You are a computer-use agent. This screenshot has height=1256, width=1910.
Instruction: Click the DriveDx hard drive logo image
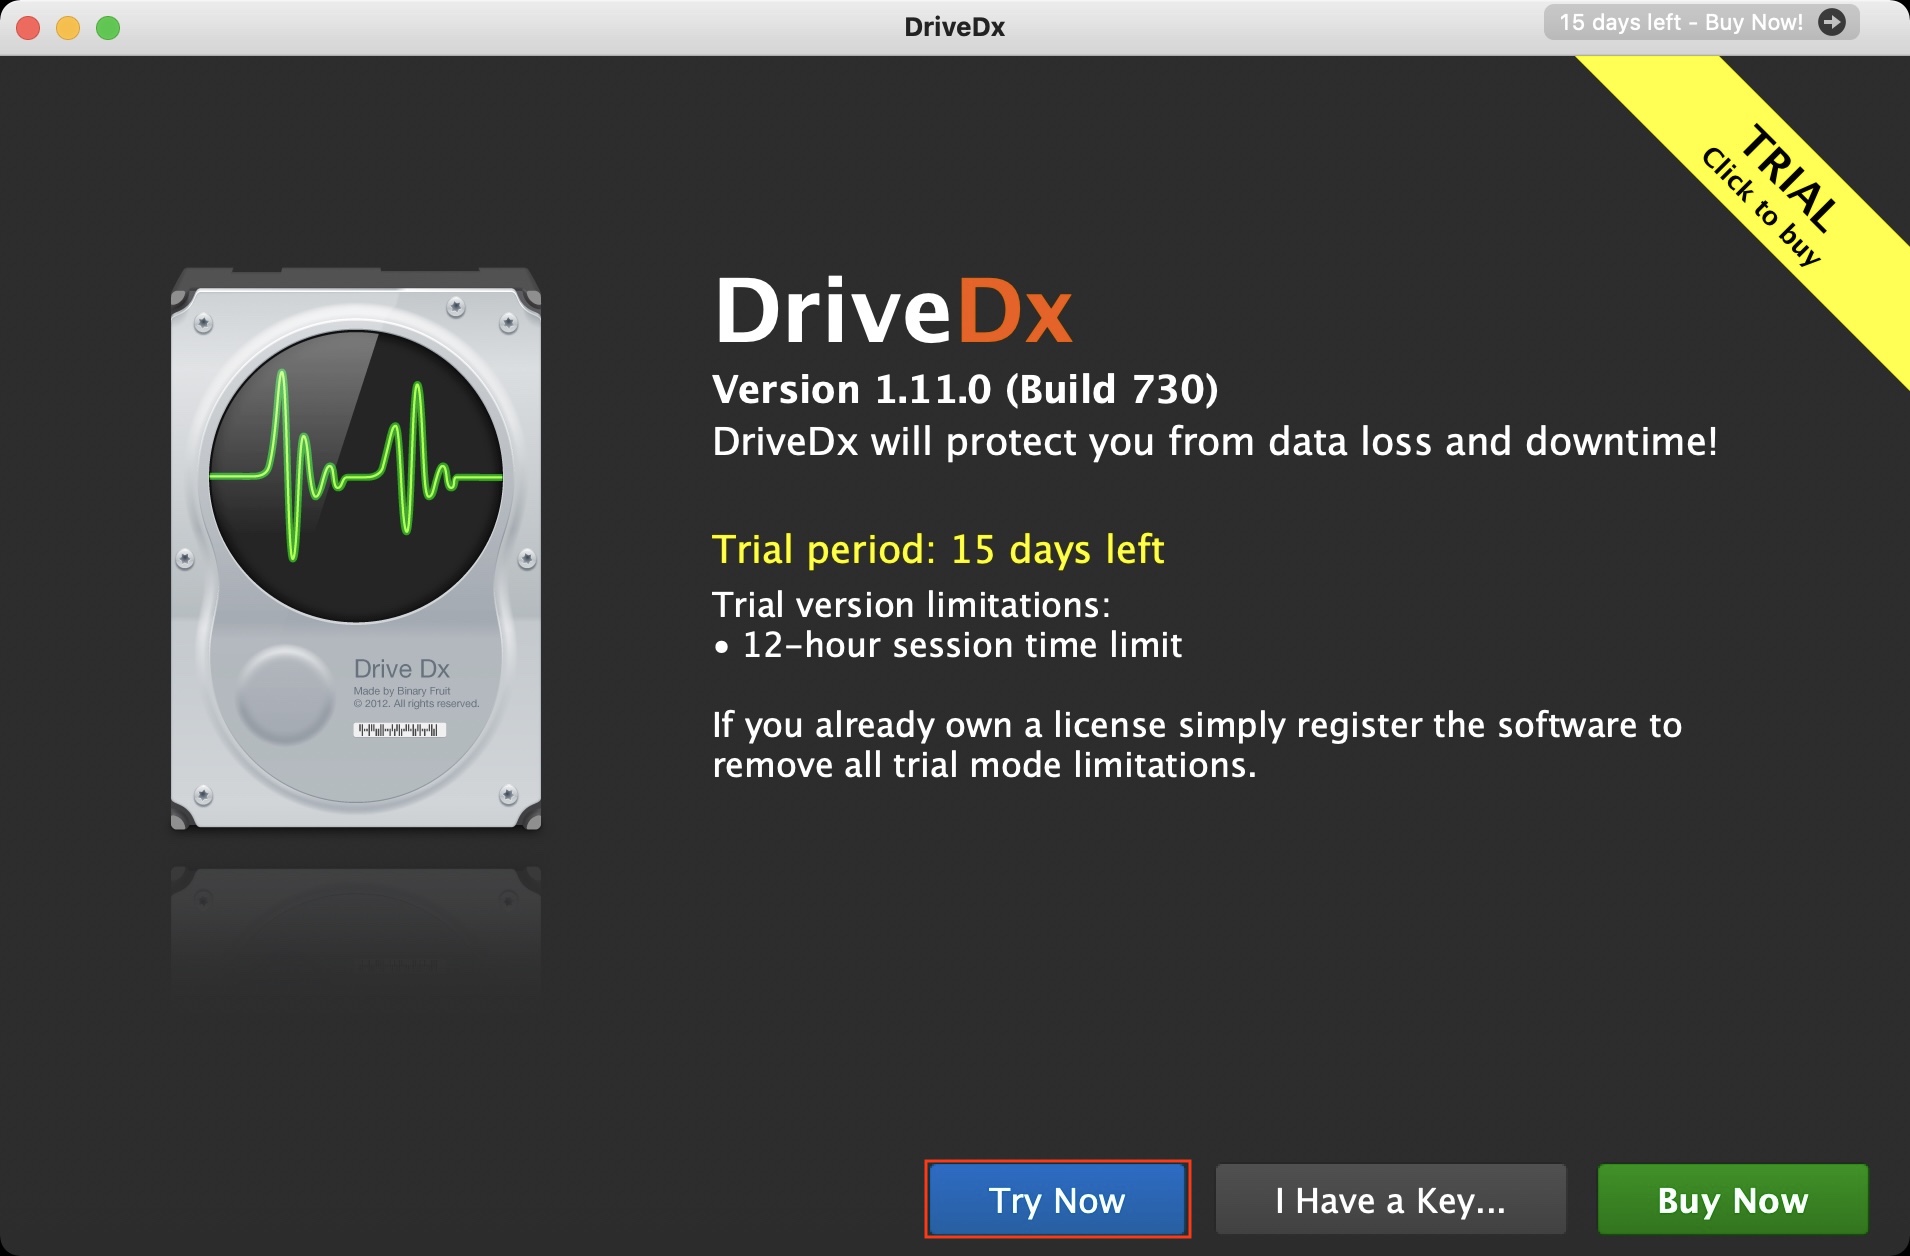356,548
